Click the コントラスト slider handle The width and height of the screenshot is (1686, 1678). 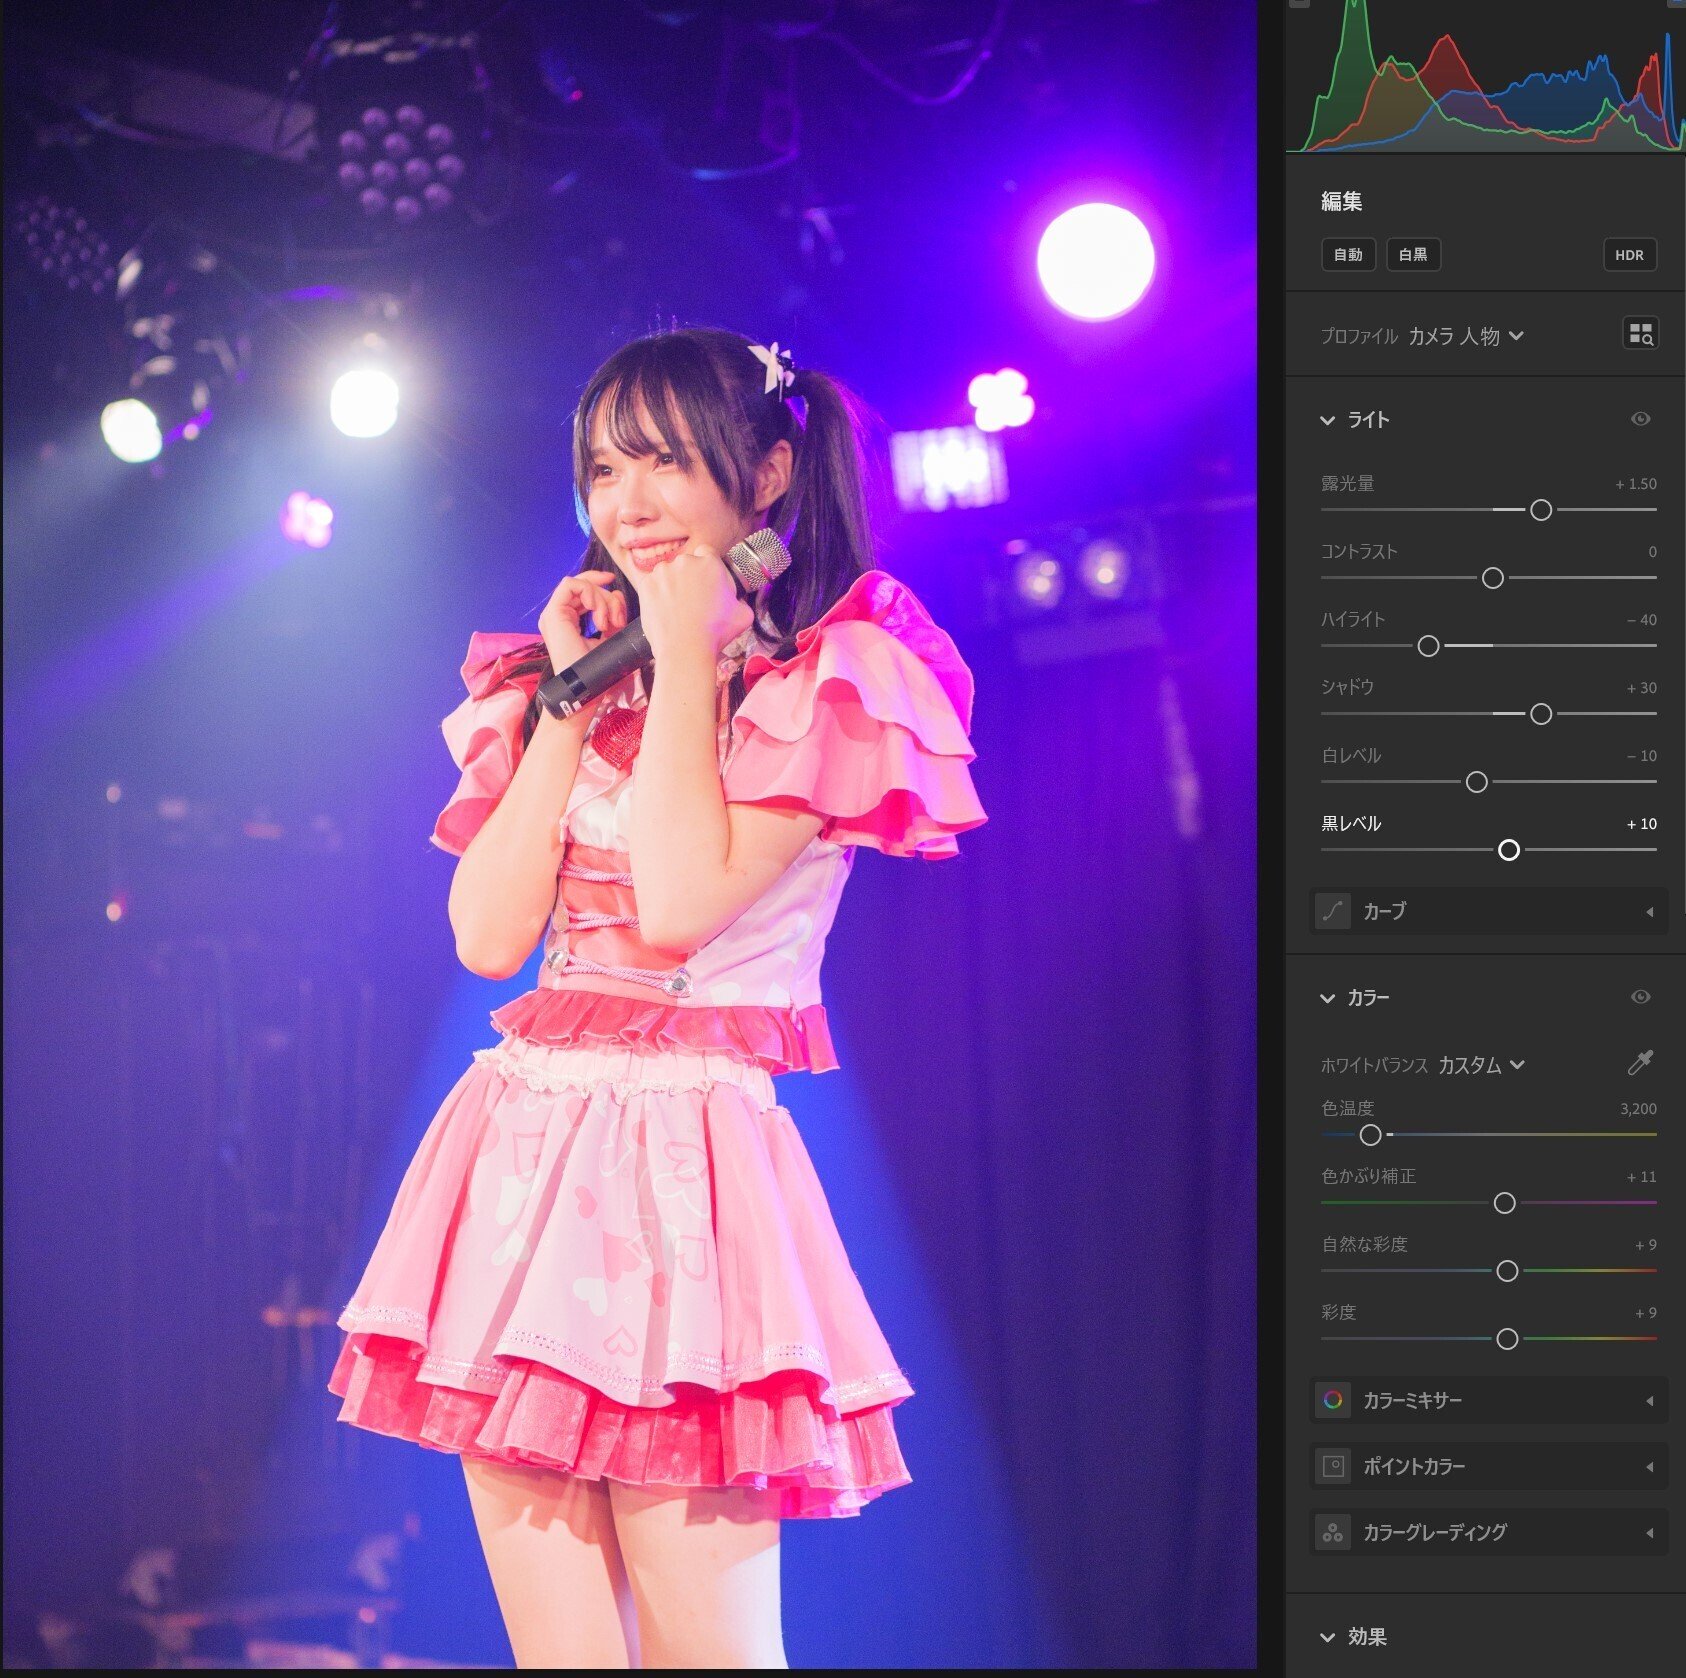tap(1492, 578)
